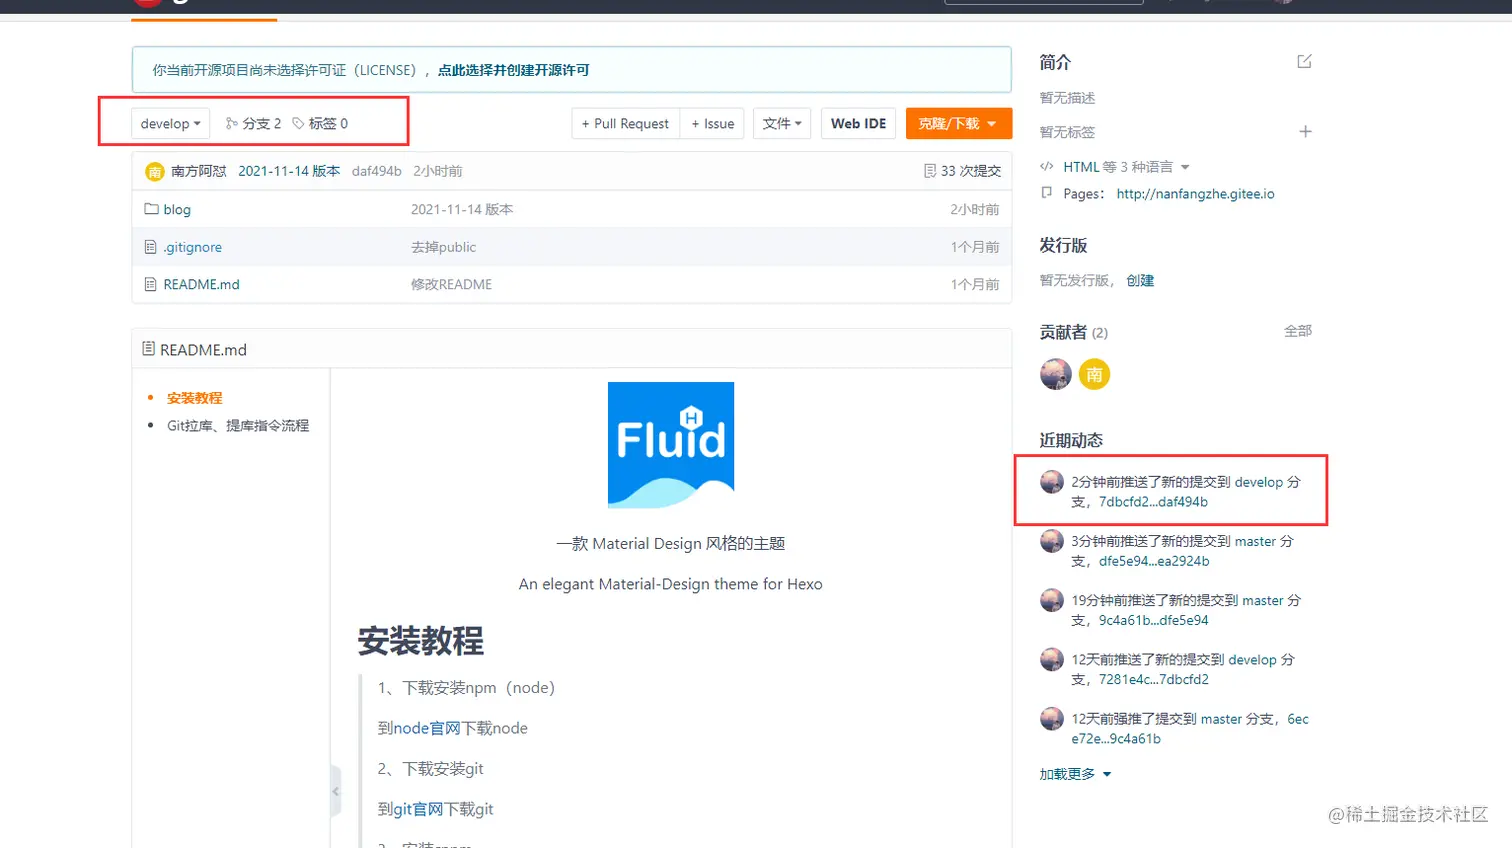Screen dimensions: 1512x848
Task: Click the Pages icon
Action: pos(1047,193)
